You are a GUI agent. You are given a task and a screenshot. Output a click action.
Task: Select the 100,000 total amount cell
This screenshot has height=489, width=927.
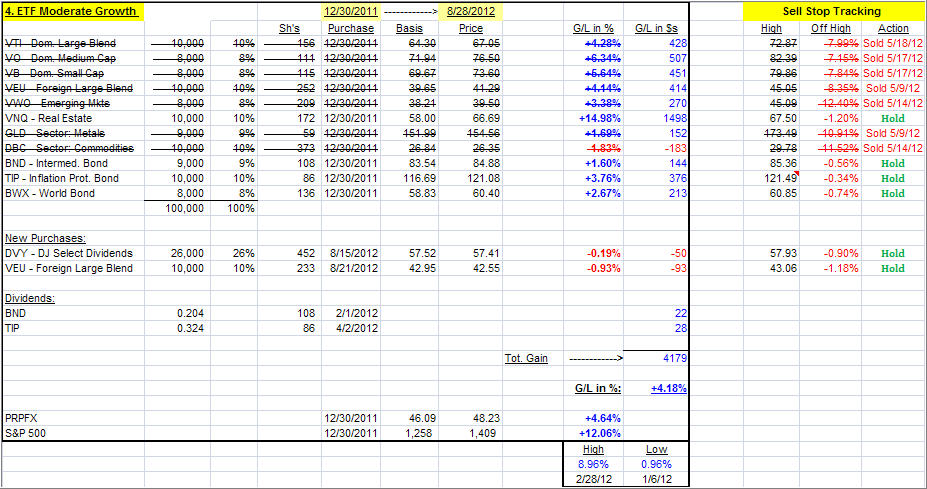pos(177,208)
